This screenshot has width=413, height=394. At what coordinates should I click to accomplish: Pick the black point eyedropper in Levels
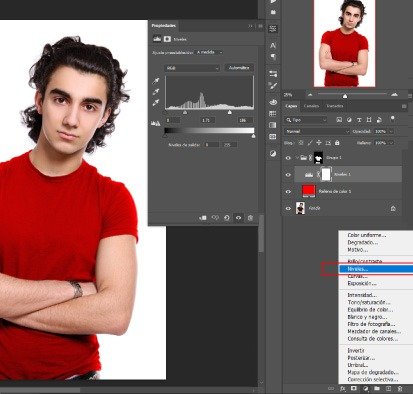(x=156, y=81)
